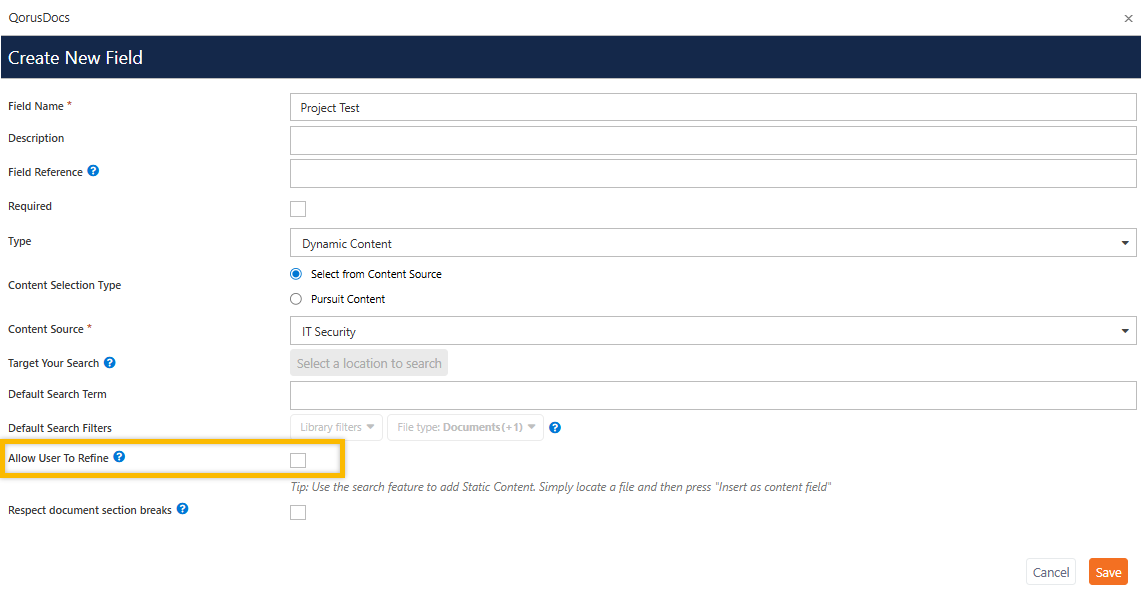This screenshot has height=601, width=1142.
Task: Tick Respect document section breaks checkbox
Action: pos(298,513)
